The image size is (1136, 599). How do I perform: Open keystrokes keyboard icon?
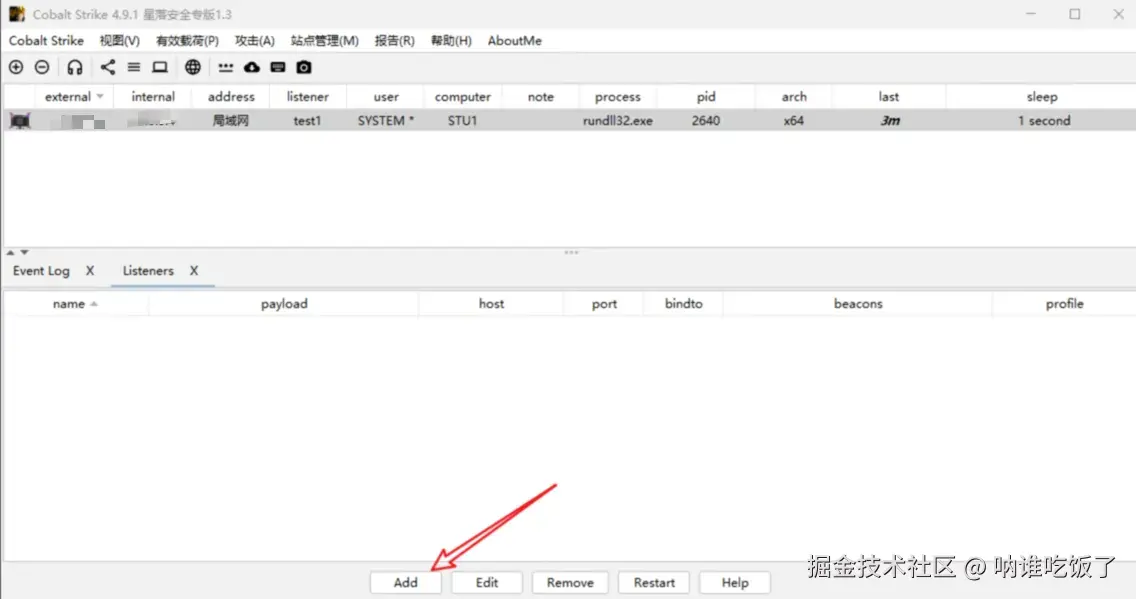click(x=277, y=67)
